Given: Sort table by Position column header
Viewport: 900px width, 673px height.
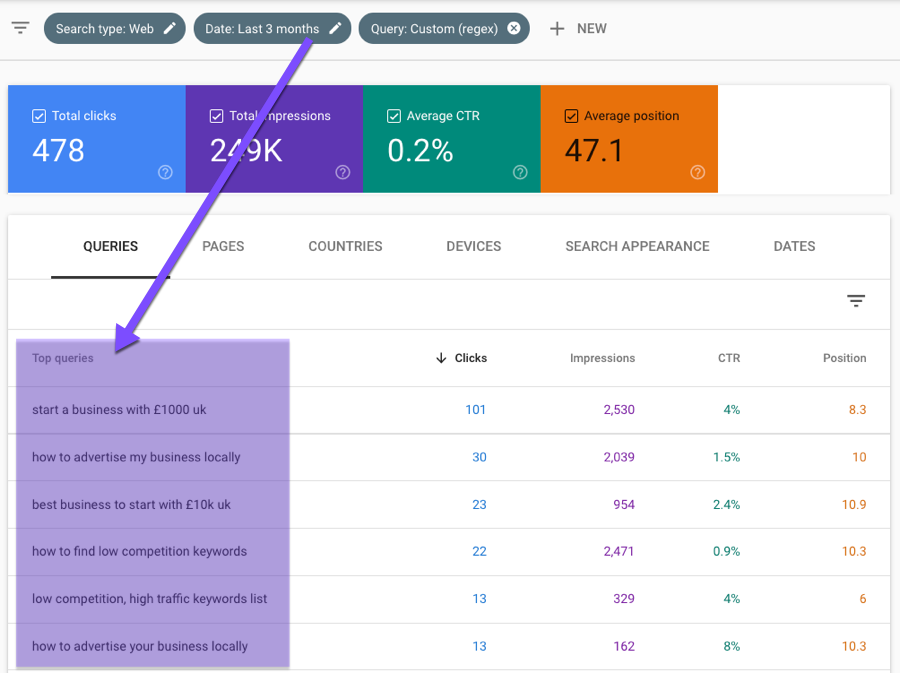Looking at the screenshot, I should pyautogui.click(x=844, y=358).
